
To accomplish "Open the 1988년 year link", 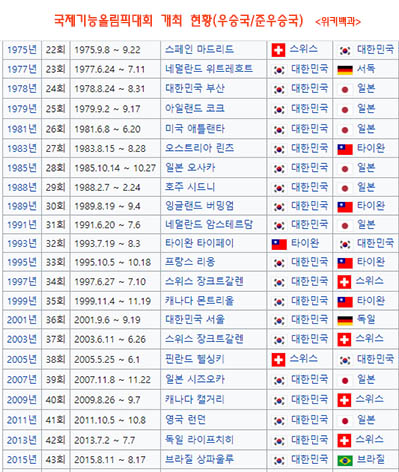I will coord(22,187).
